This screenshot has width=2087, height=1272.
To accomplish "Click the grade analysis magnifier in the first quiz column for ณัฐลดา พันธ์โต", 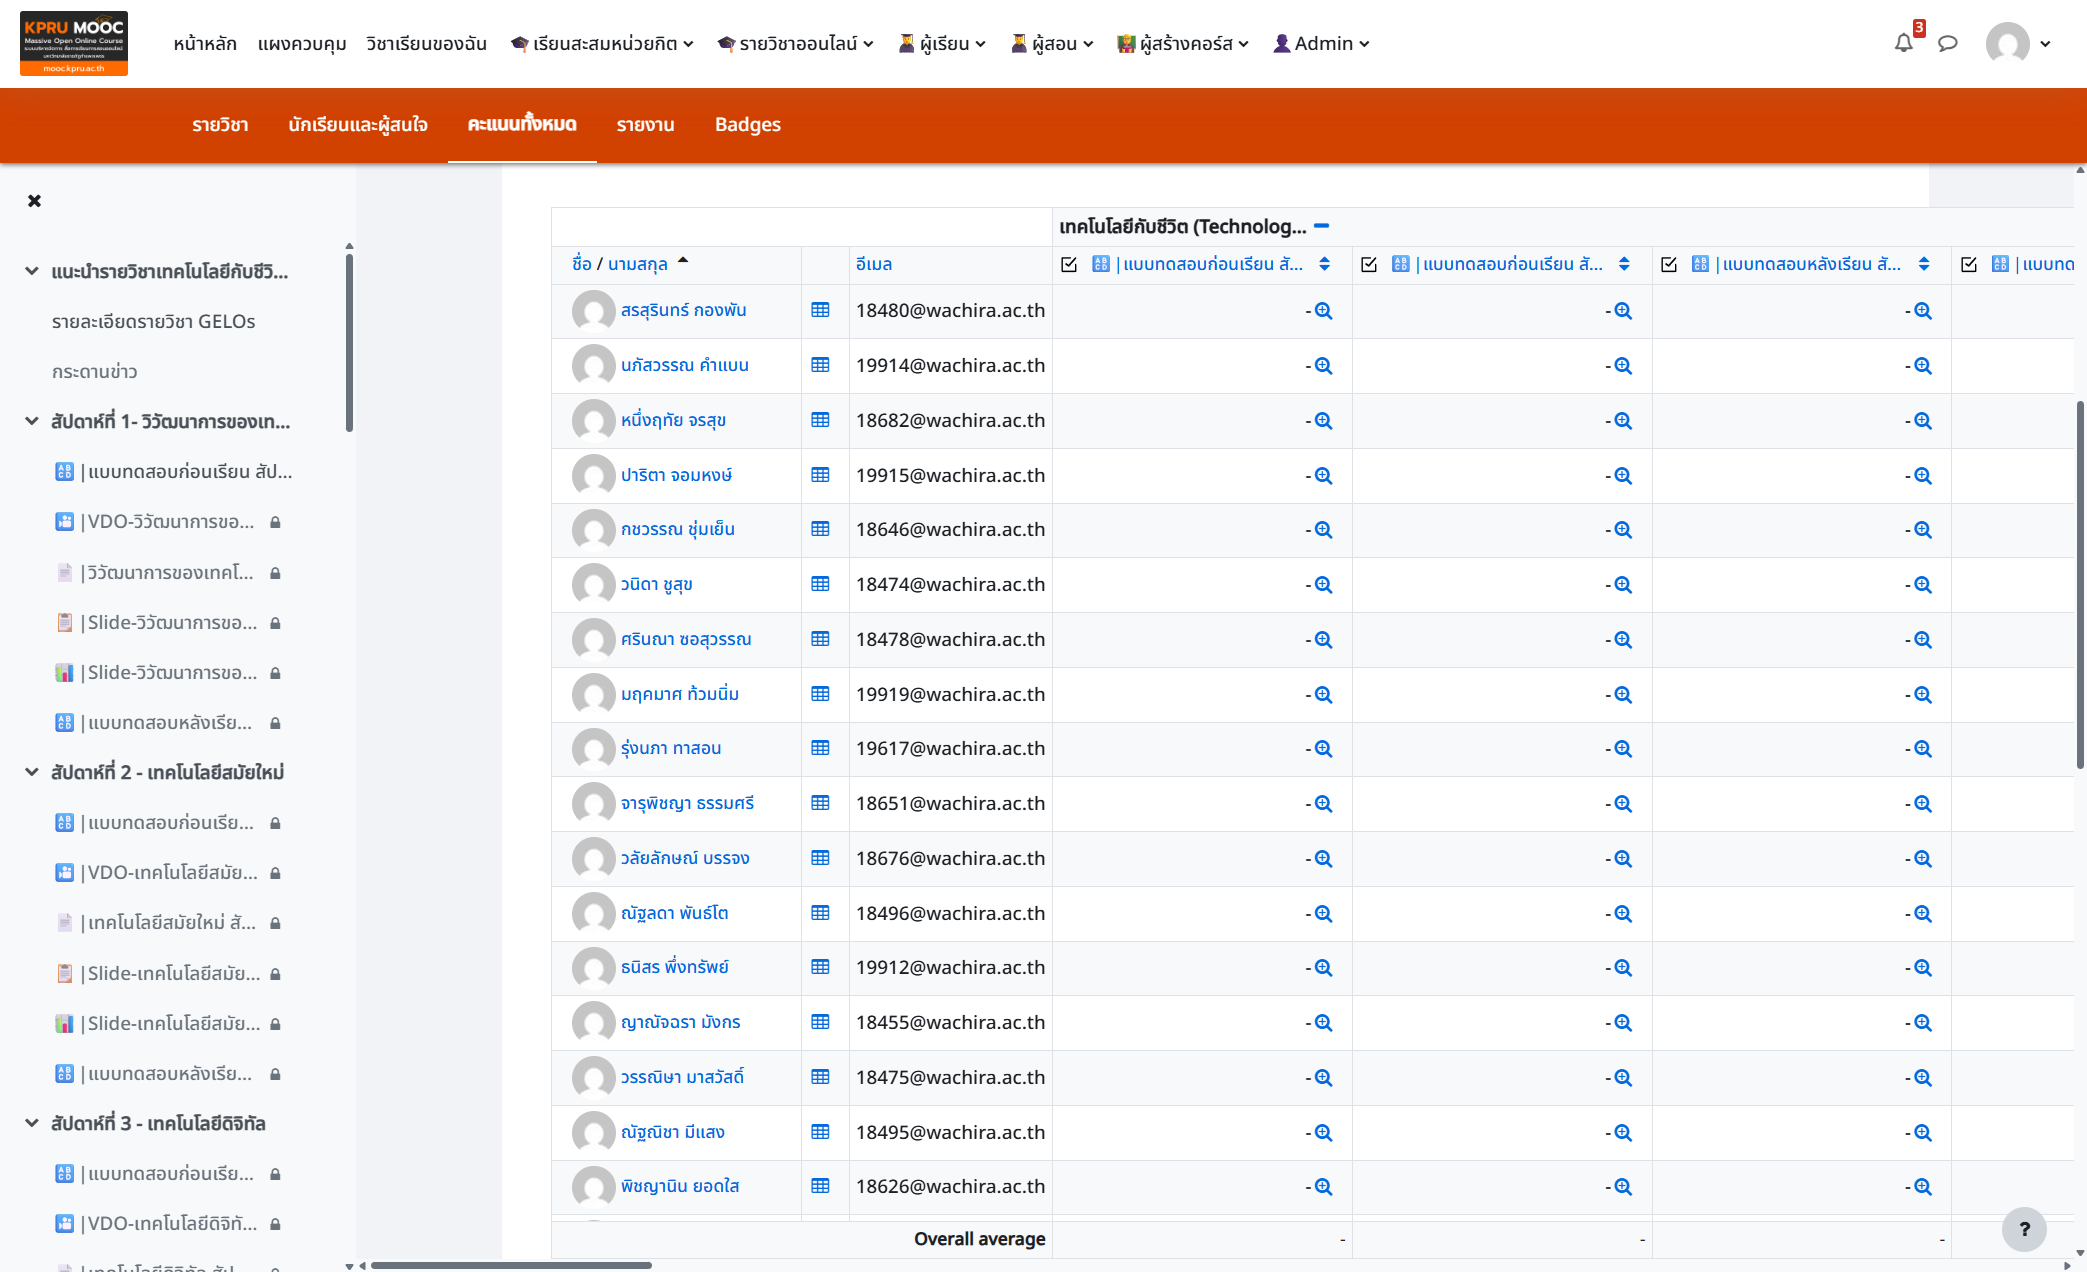I will point(1323,914).
